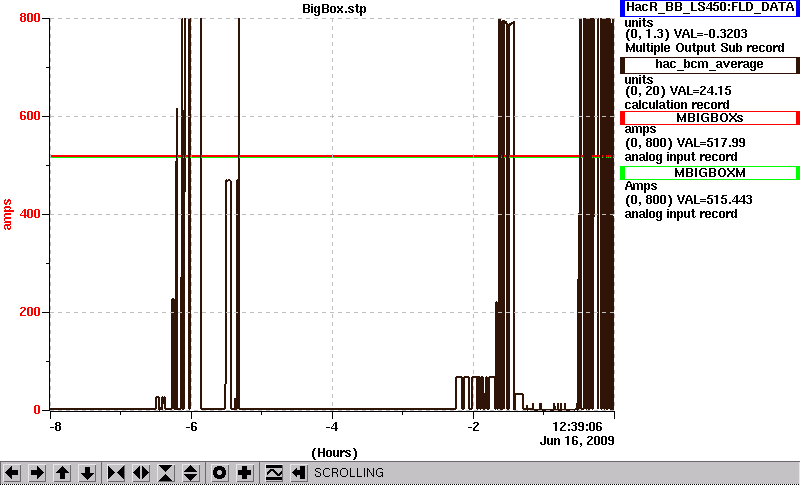Pan the plot left with the left arrow

(12, 473)
